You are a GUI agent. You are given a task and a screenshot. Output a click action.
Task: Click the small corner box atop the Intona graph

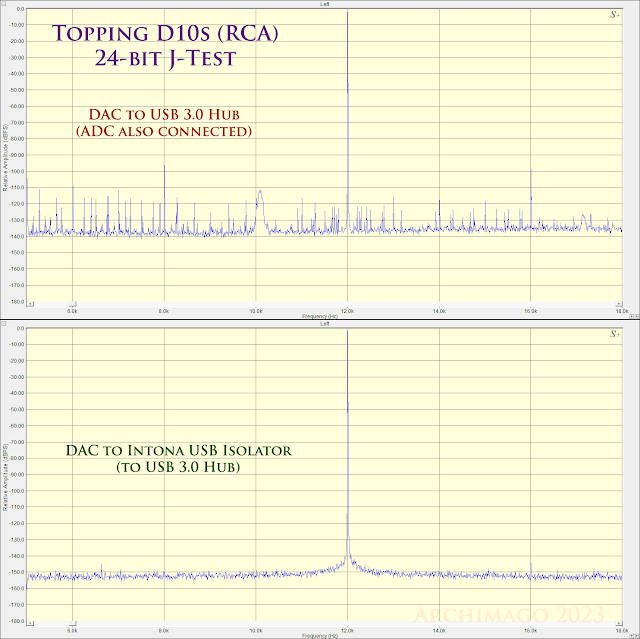click(3, 324)
